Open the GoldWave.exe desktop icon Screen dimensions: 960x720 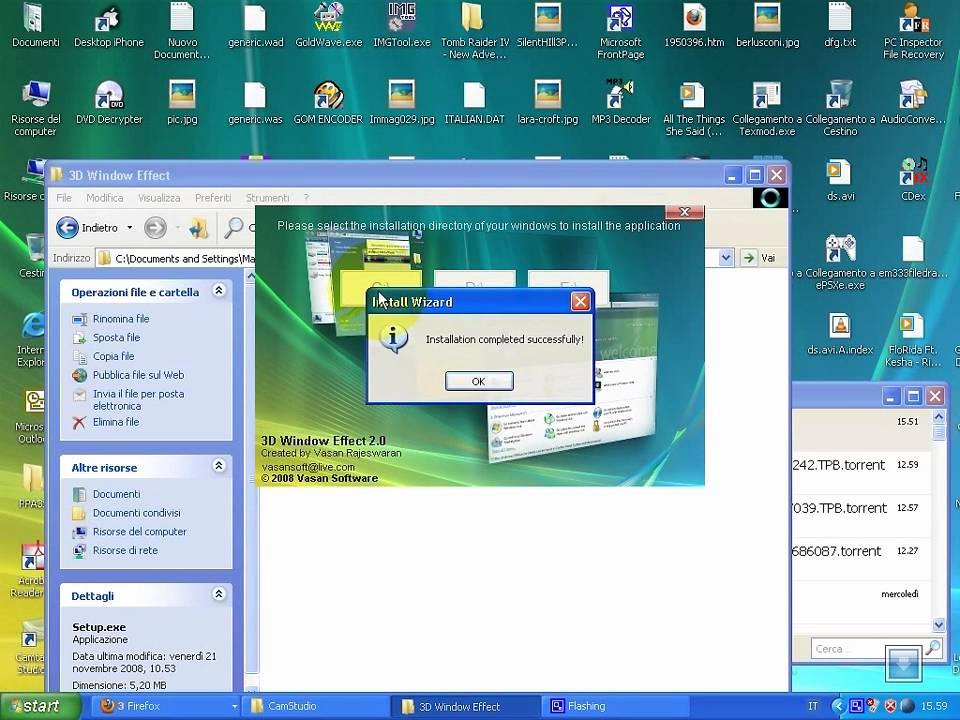329,26
